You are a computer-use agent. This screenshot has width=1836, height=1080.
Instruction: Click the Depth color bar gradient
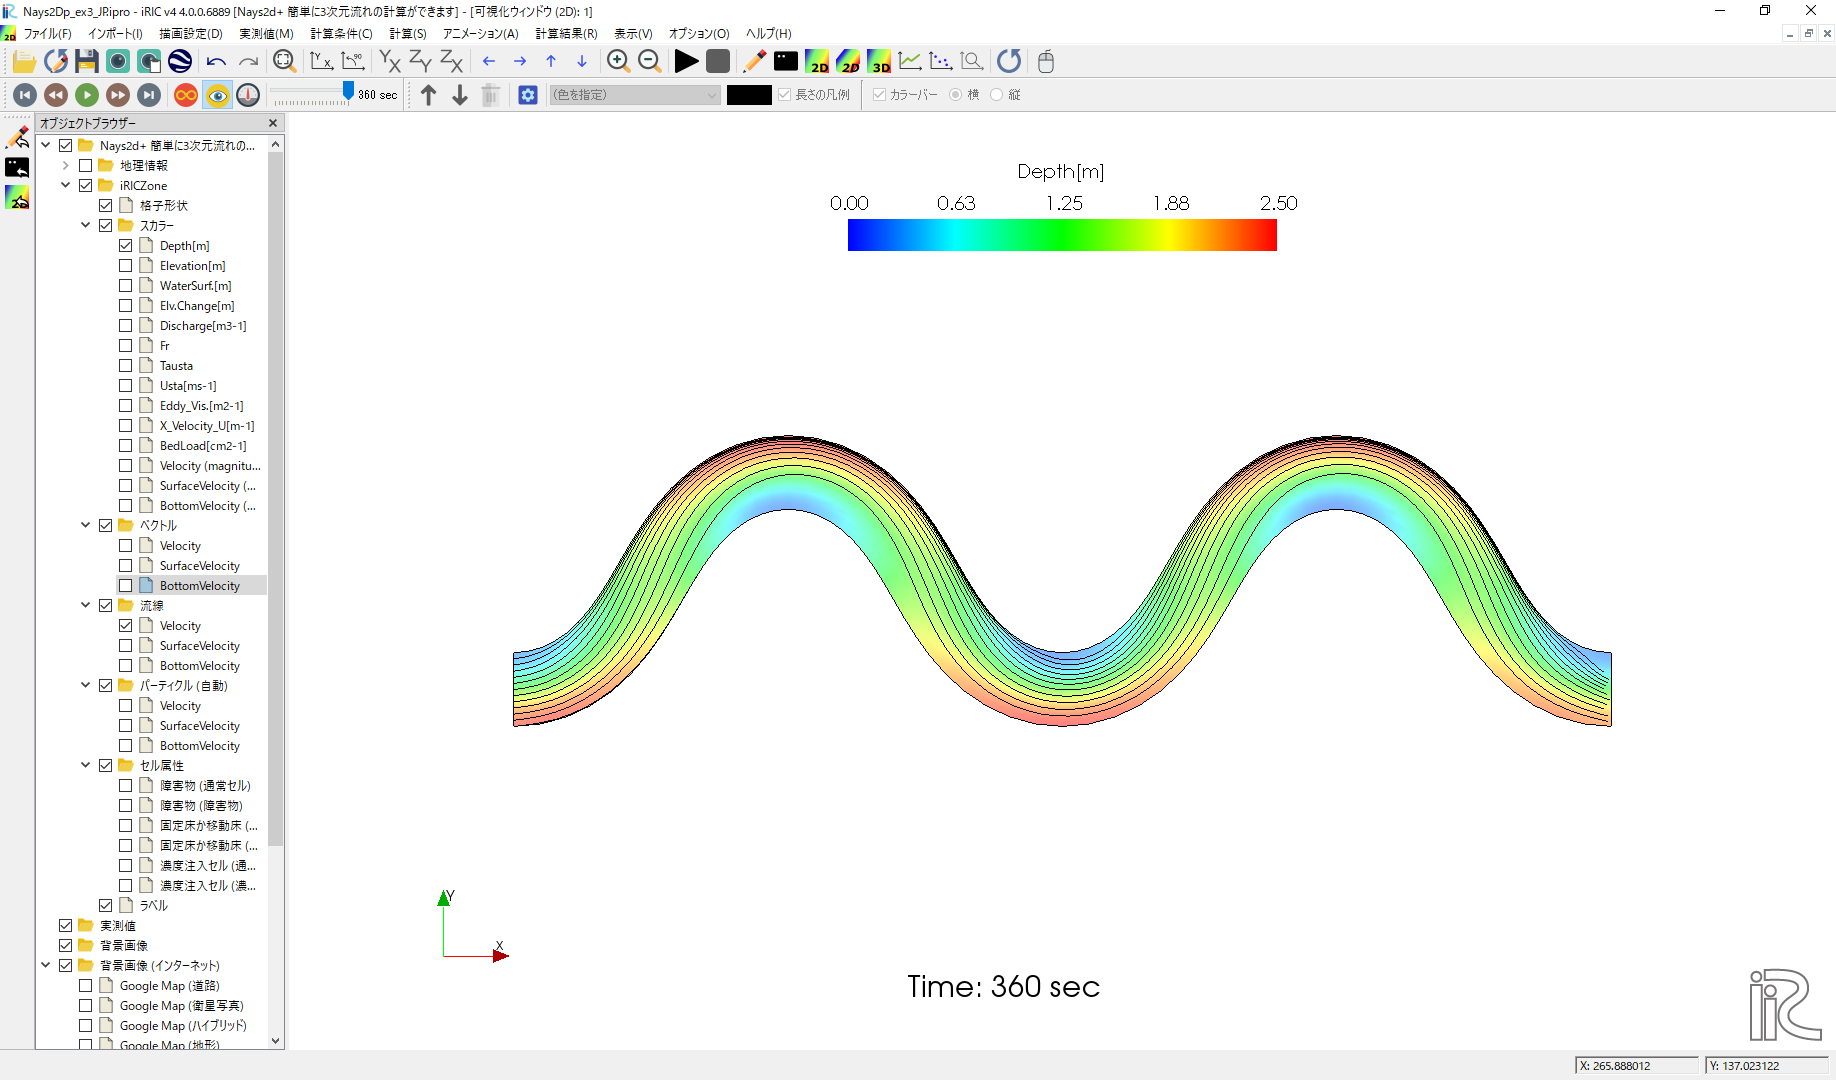(1062, 235)
